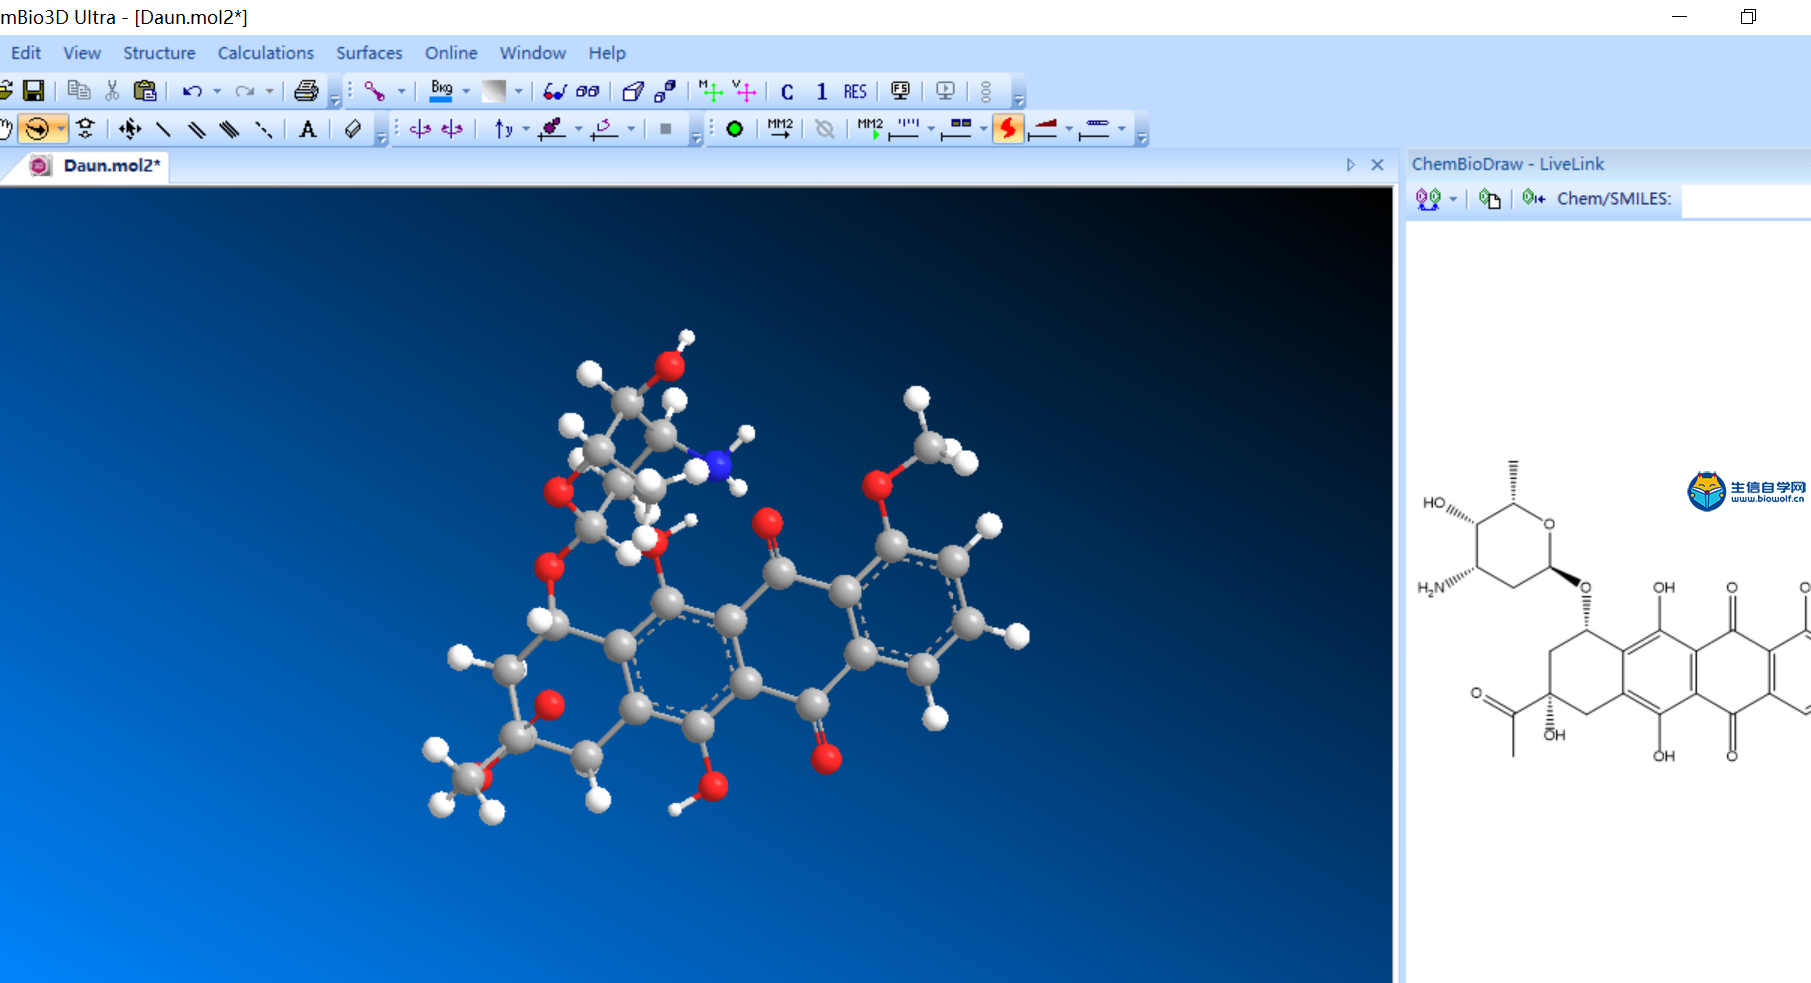This screenshot has width=1811, height=983.
Task: Open the Surfaces menu
Action: [369, 53]
